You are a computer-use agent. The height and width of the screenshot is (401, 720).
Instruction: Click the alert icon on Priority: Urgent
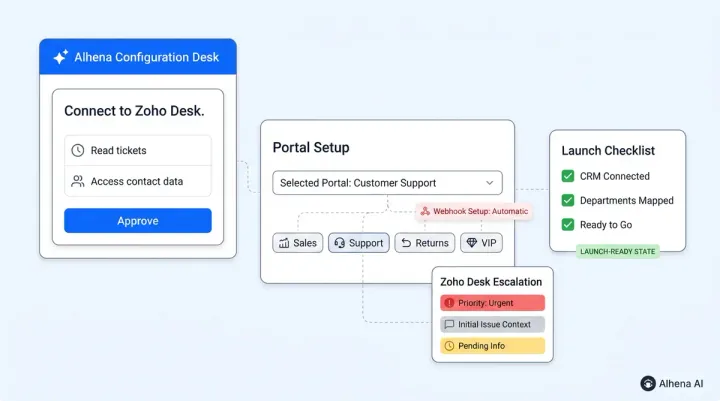tap(449, 303)
